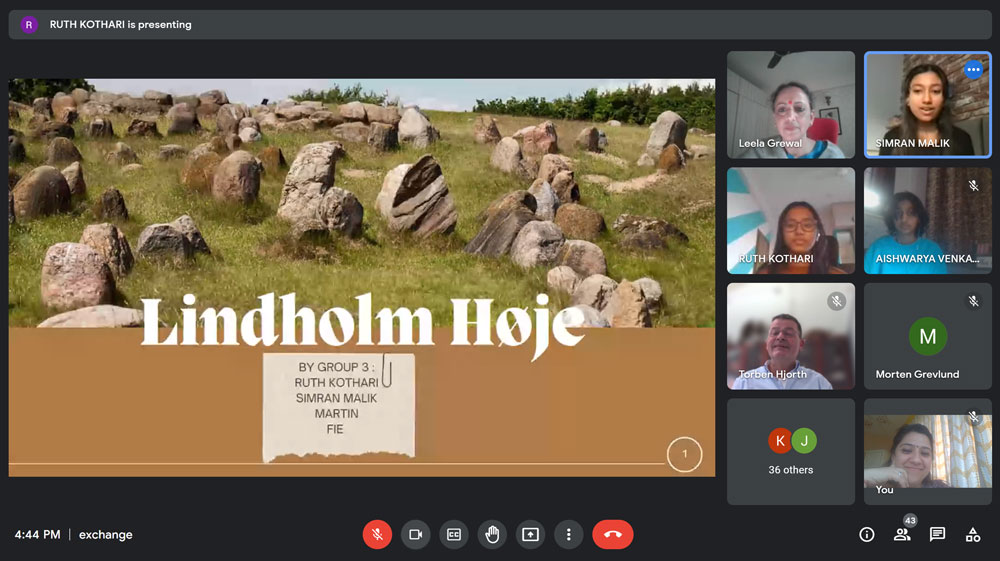
Task: Click muted mic icon on Aishwarya's tile
Action: pyautogui.click(x=973, y=186)
